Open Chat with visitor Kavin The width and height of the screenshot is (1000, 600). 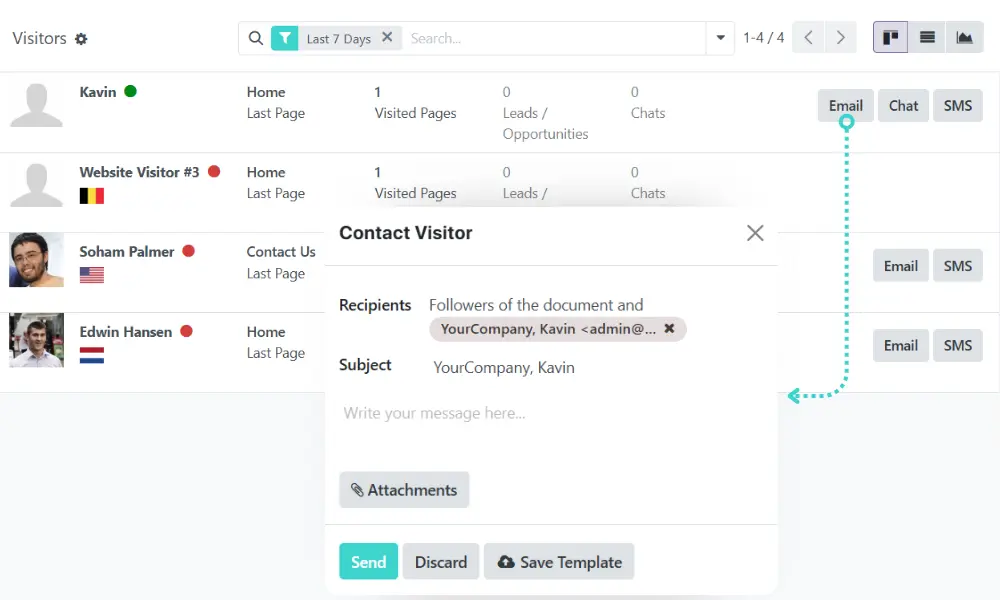point(903,106)
